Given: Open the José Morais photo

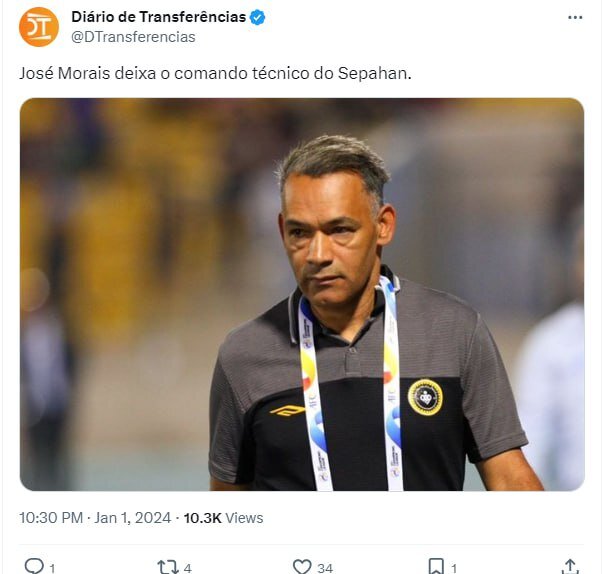Looking at the screenshot, I should click(301, 294).
